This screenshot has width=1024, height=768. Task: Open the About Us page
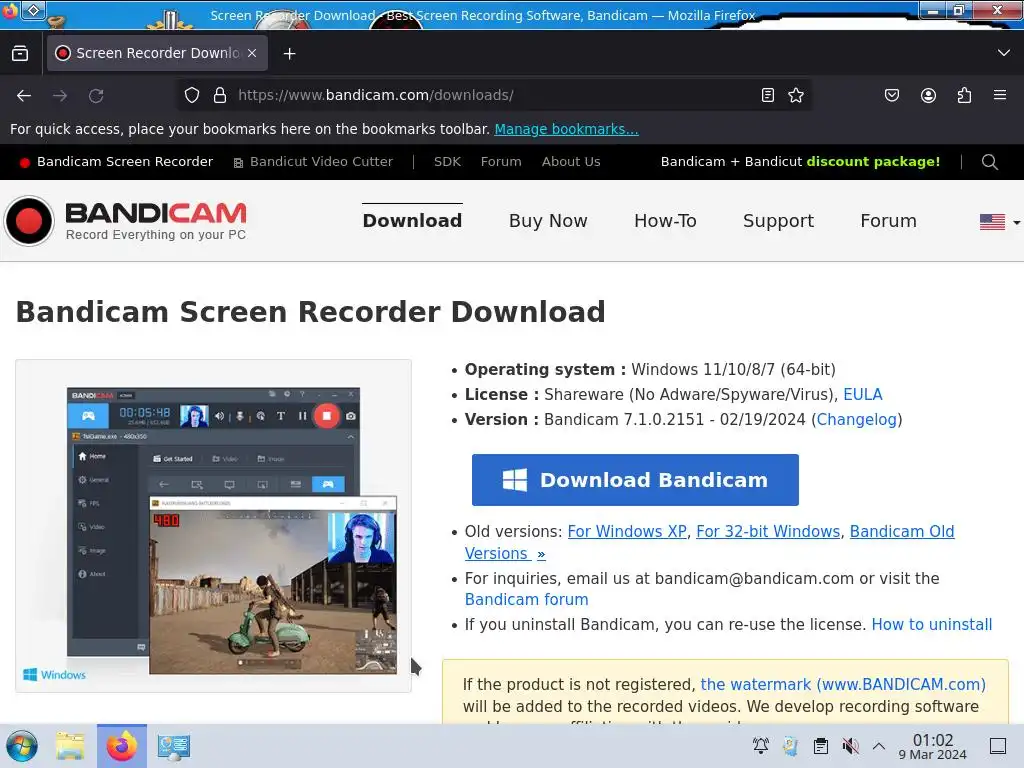click(x=571, y=162)
